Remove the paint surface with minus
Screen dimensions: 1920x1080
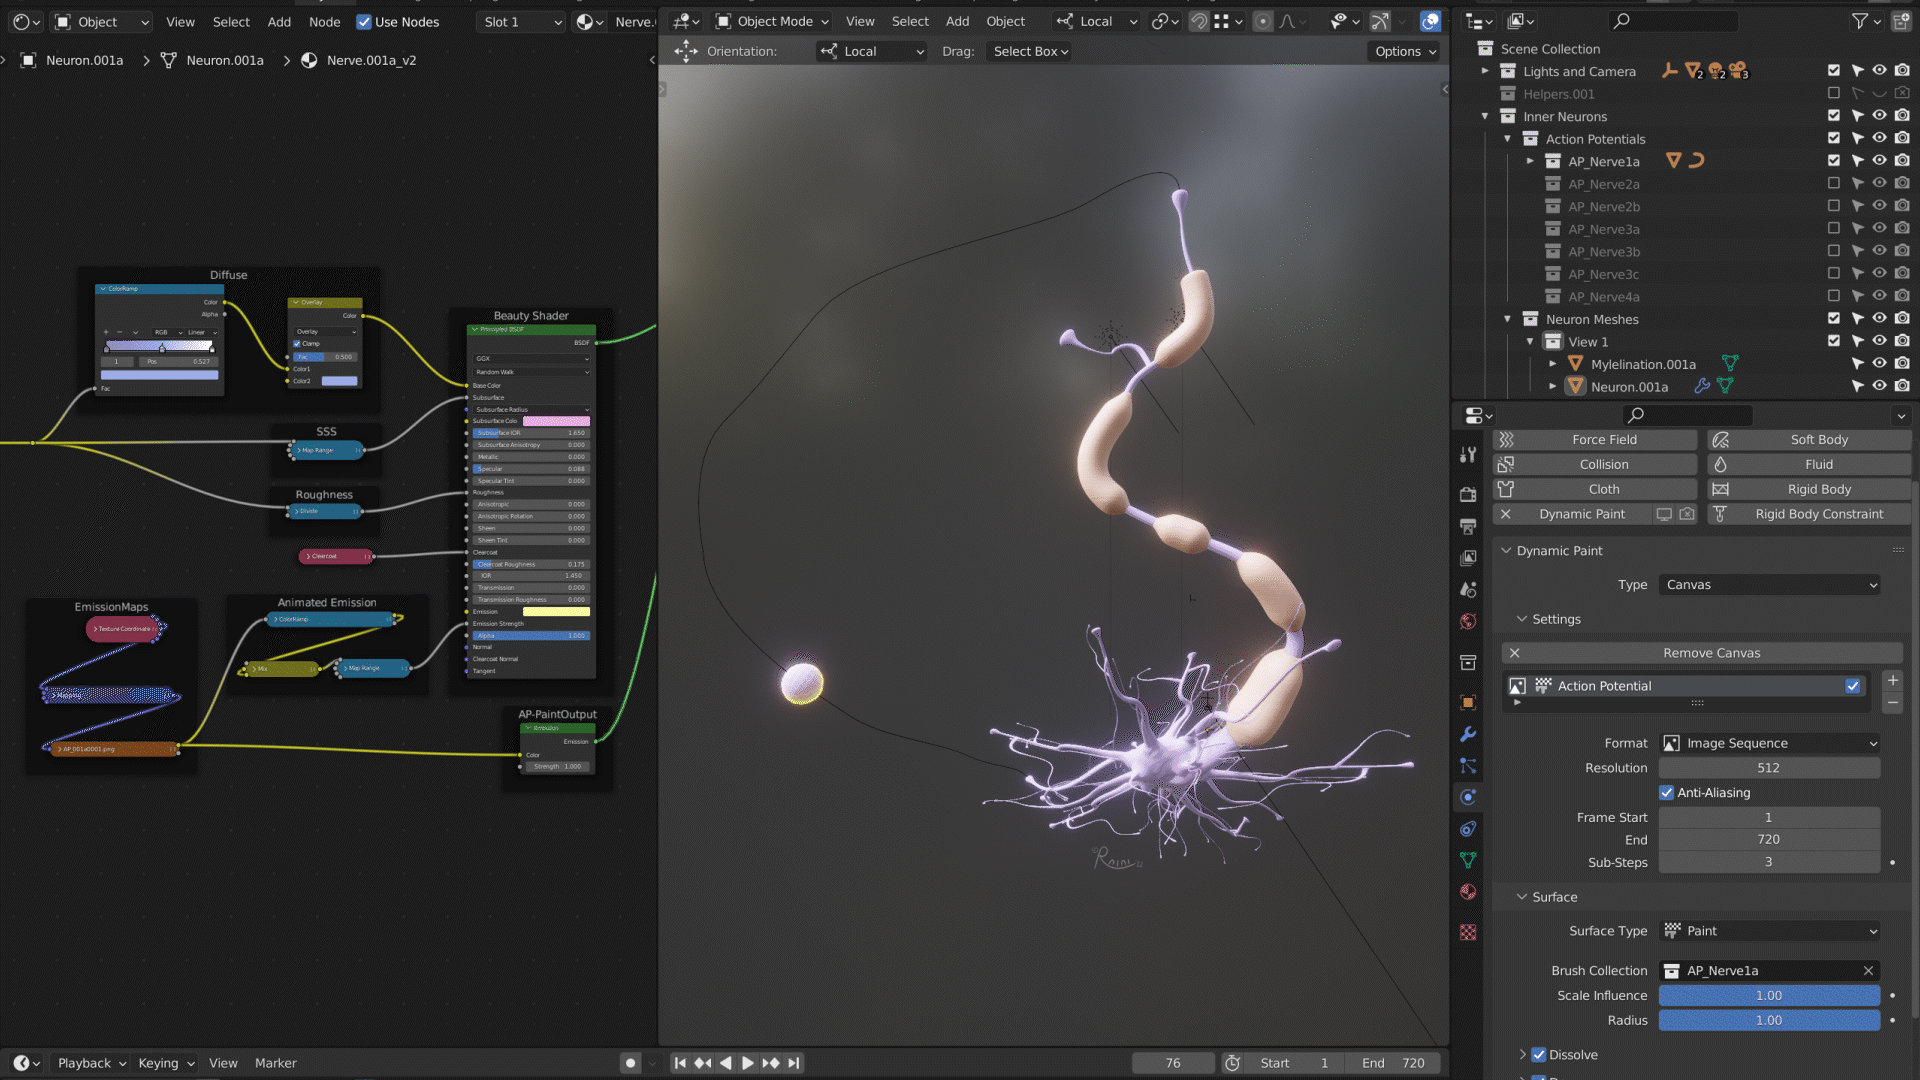(1892, 703)
